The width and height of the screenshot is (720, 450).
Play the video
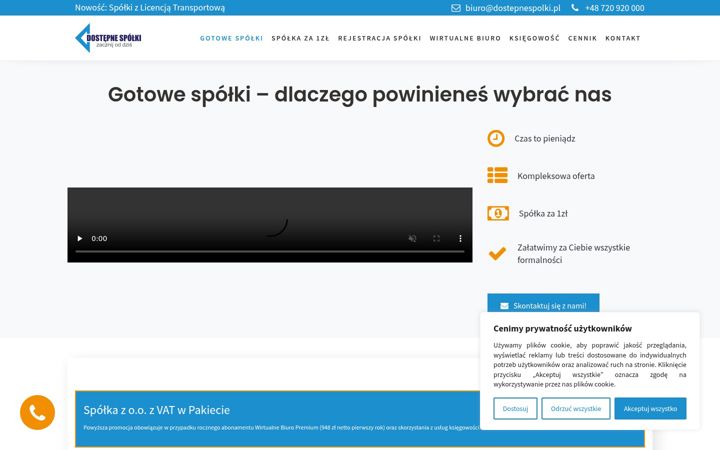pyautogui.click(x=79, y=238)
